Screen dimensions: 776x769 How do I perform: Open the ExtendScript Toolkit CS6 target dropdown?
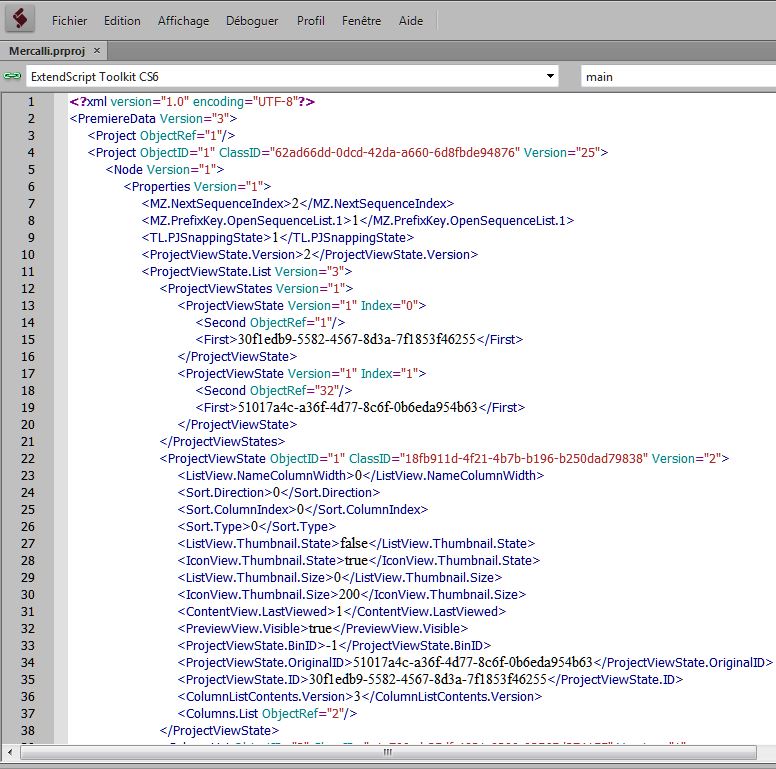click(x=292, y=76)
